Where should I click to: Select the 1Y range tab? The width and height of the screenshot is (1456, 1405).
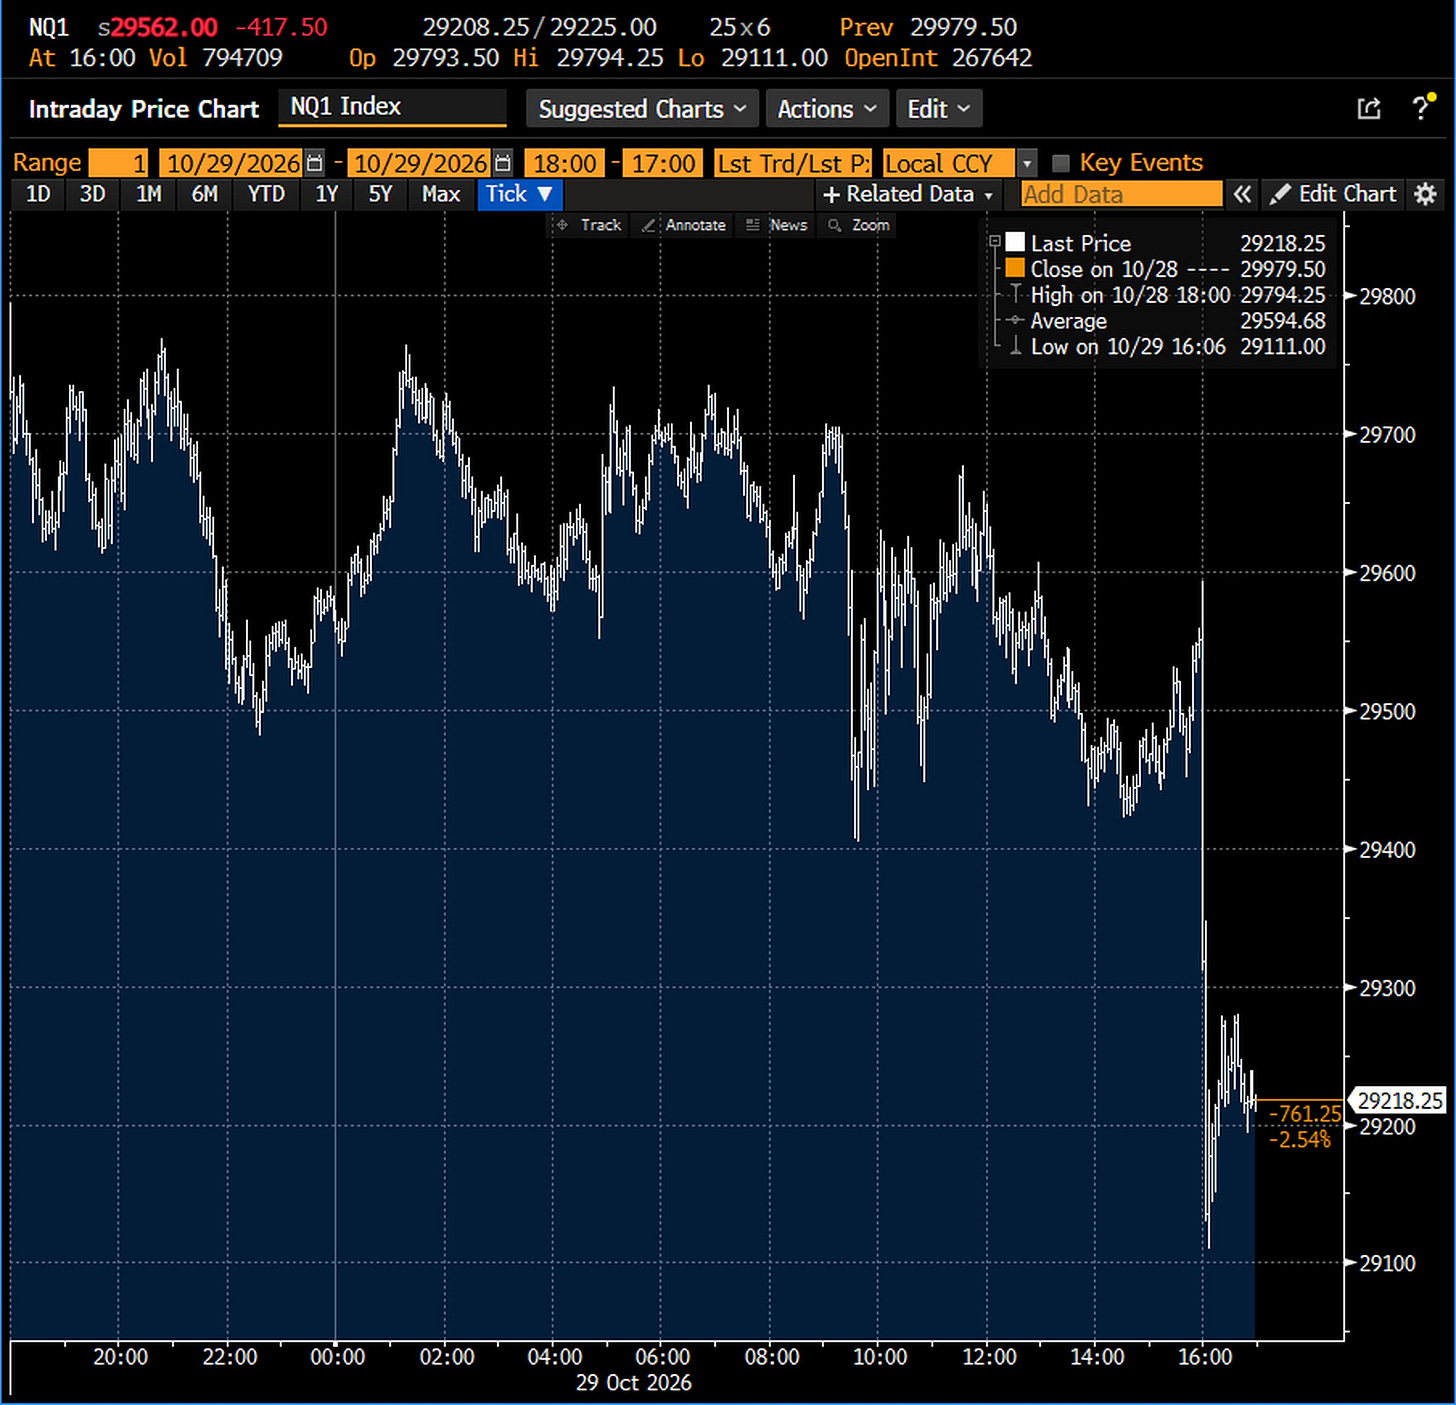pyautogui.click(x=327, y=194)
